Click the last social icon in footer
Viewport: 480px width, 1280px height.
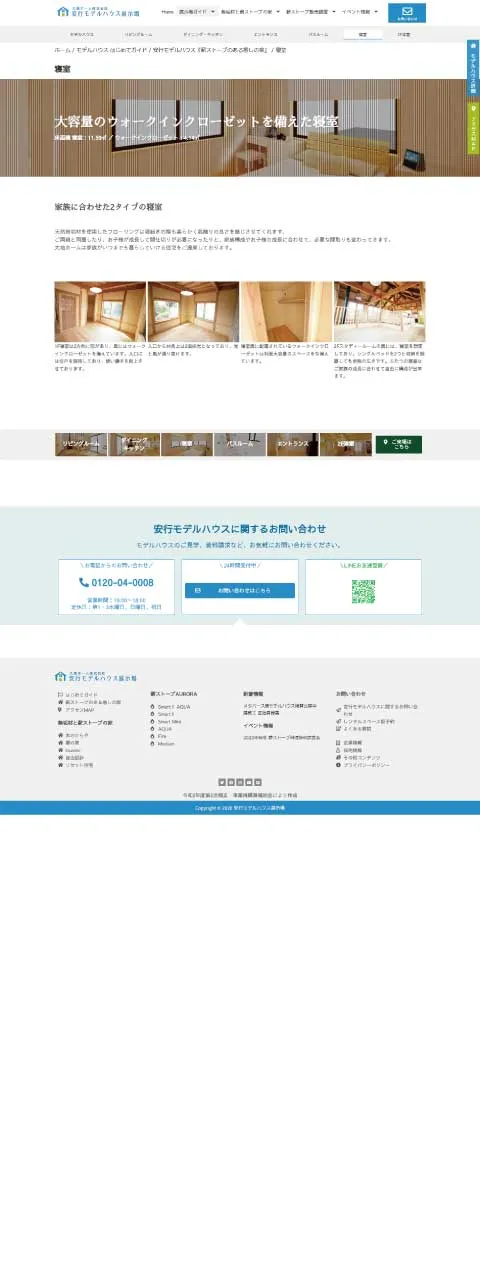pyautogui.click(x=258, y=782)
